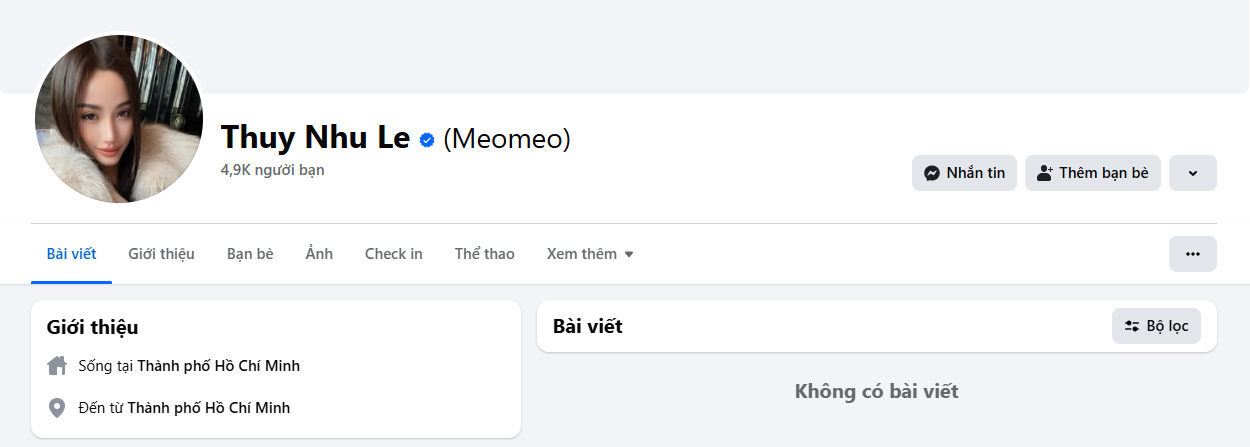Click the home icon beside Sống tại
The width and height of the screenshot is (1250, 447).
point(57,366)
